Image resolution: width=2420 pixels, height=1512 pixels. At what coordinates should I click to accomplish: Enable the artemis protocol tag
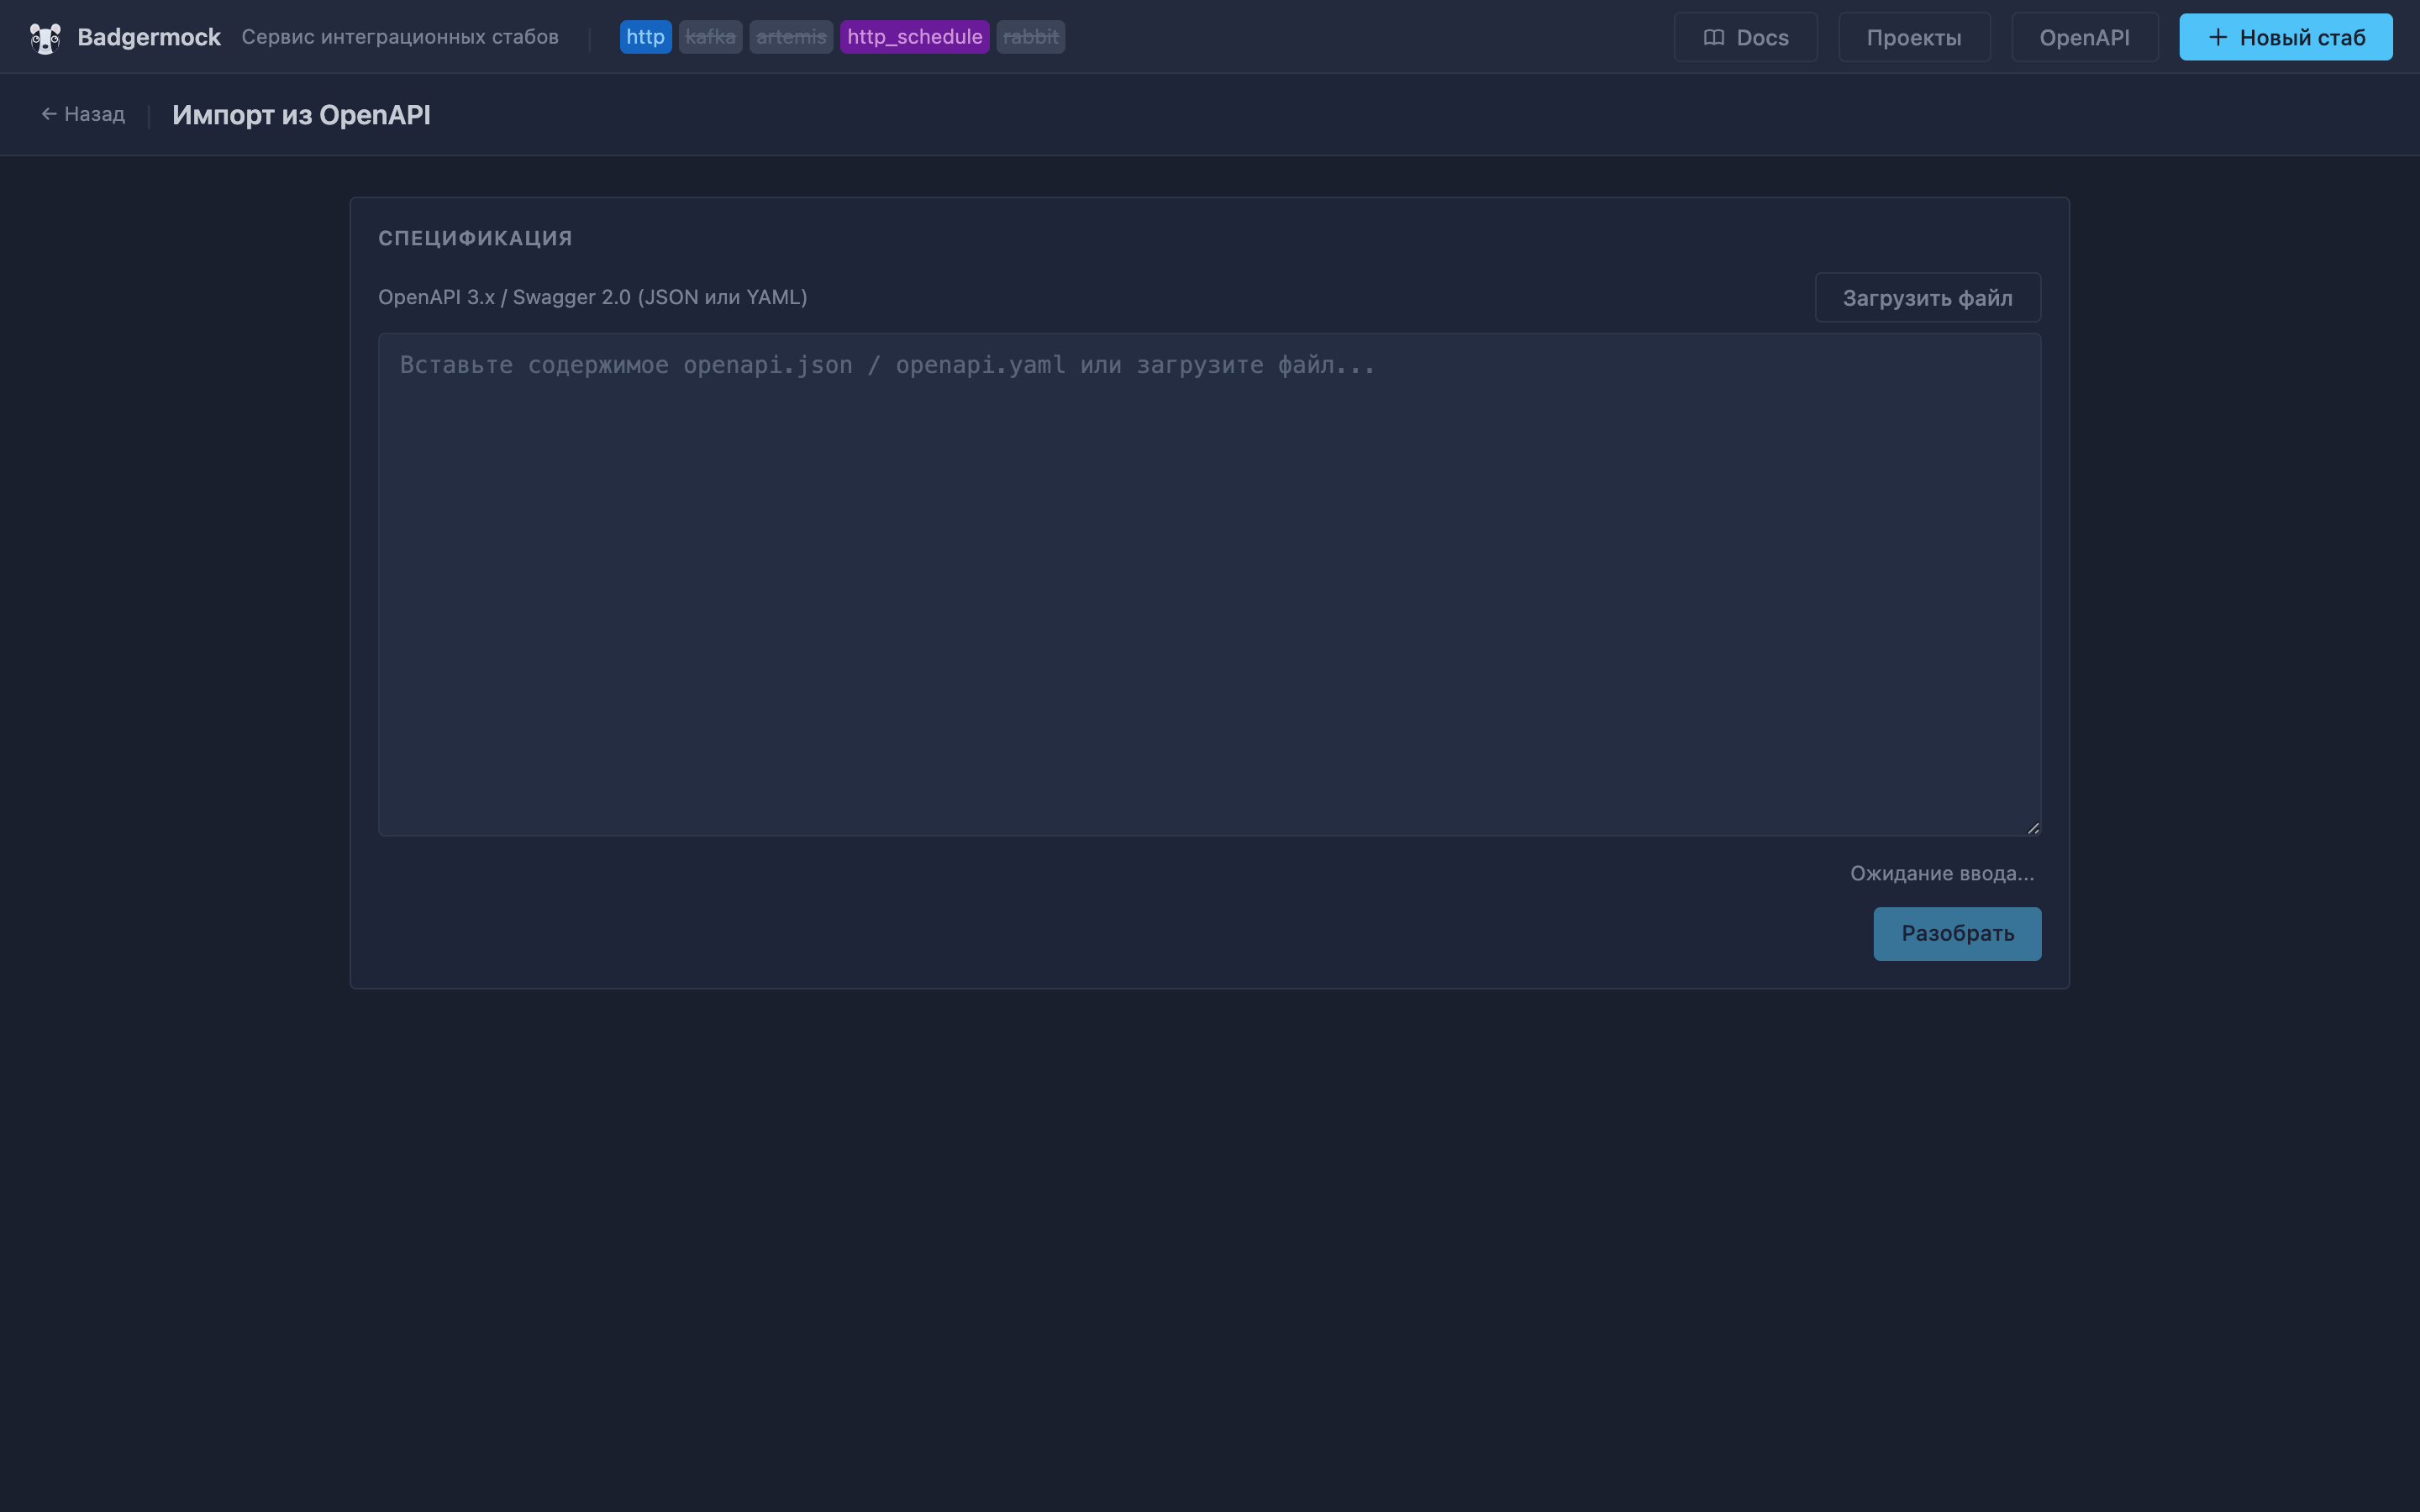tap(791, 37)
